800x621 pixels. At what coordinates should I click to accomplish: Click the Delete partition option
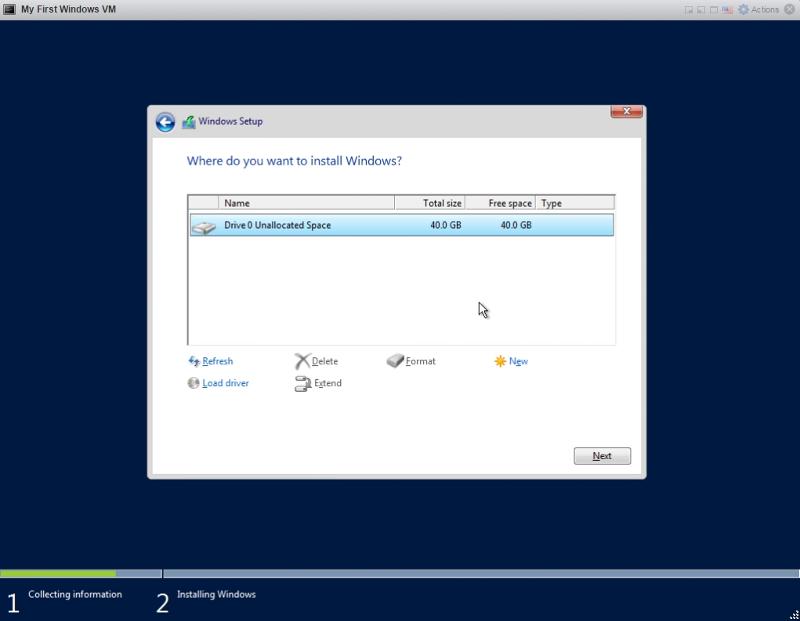tap(316, 361)
